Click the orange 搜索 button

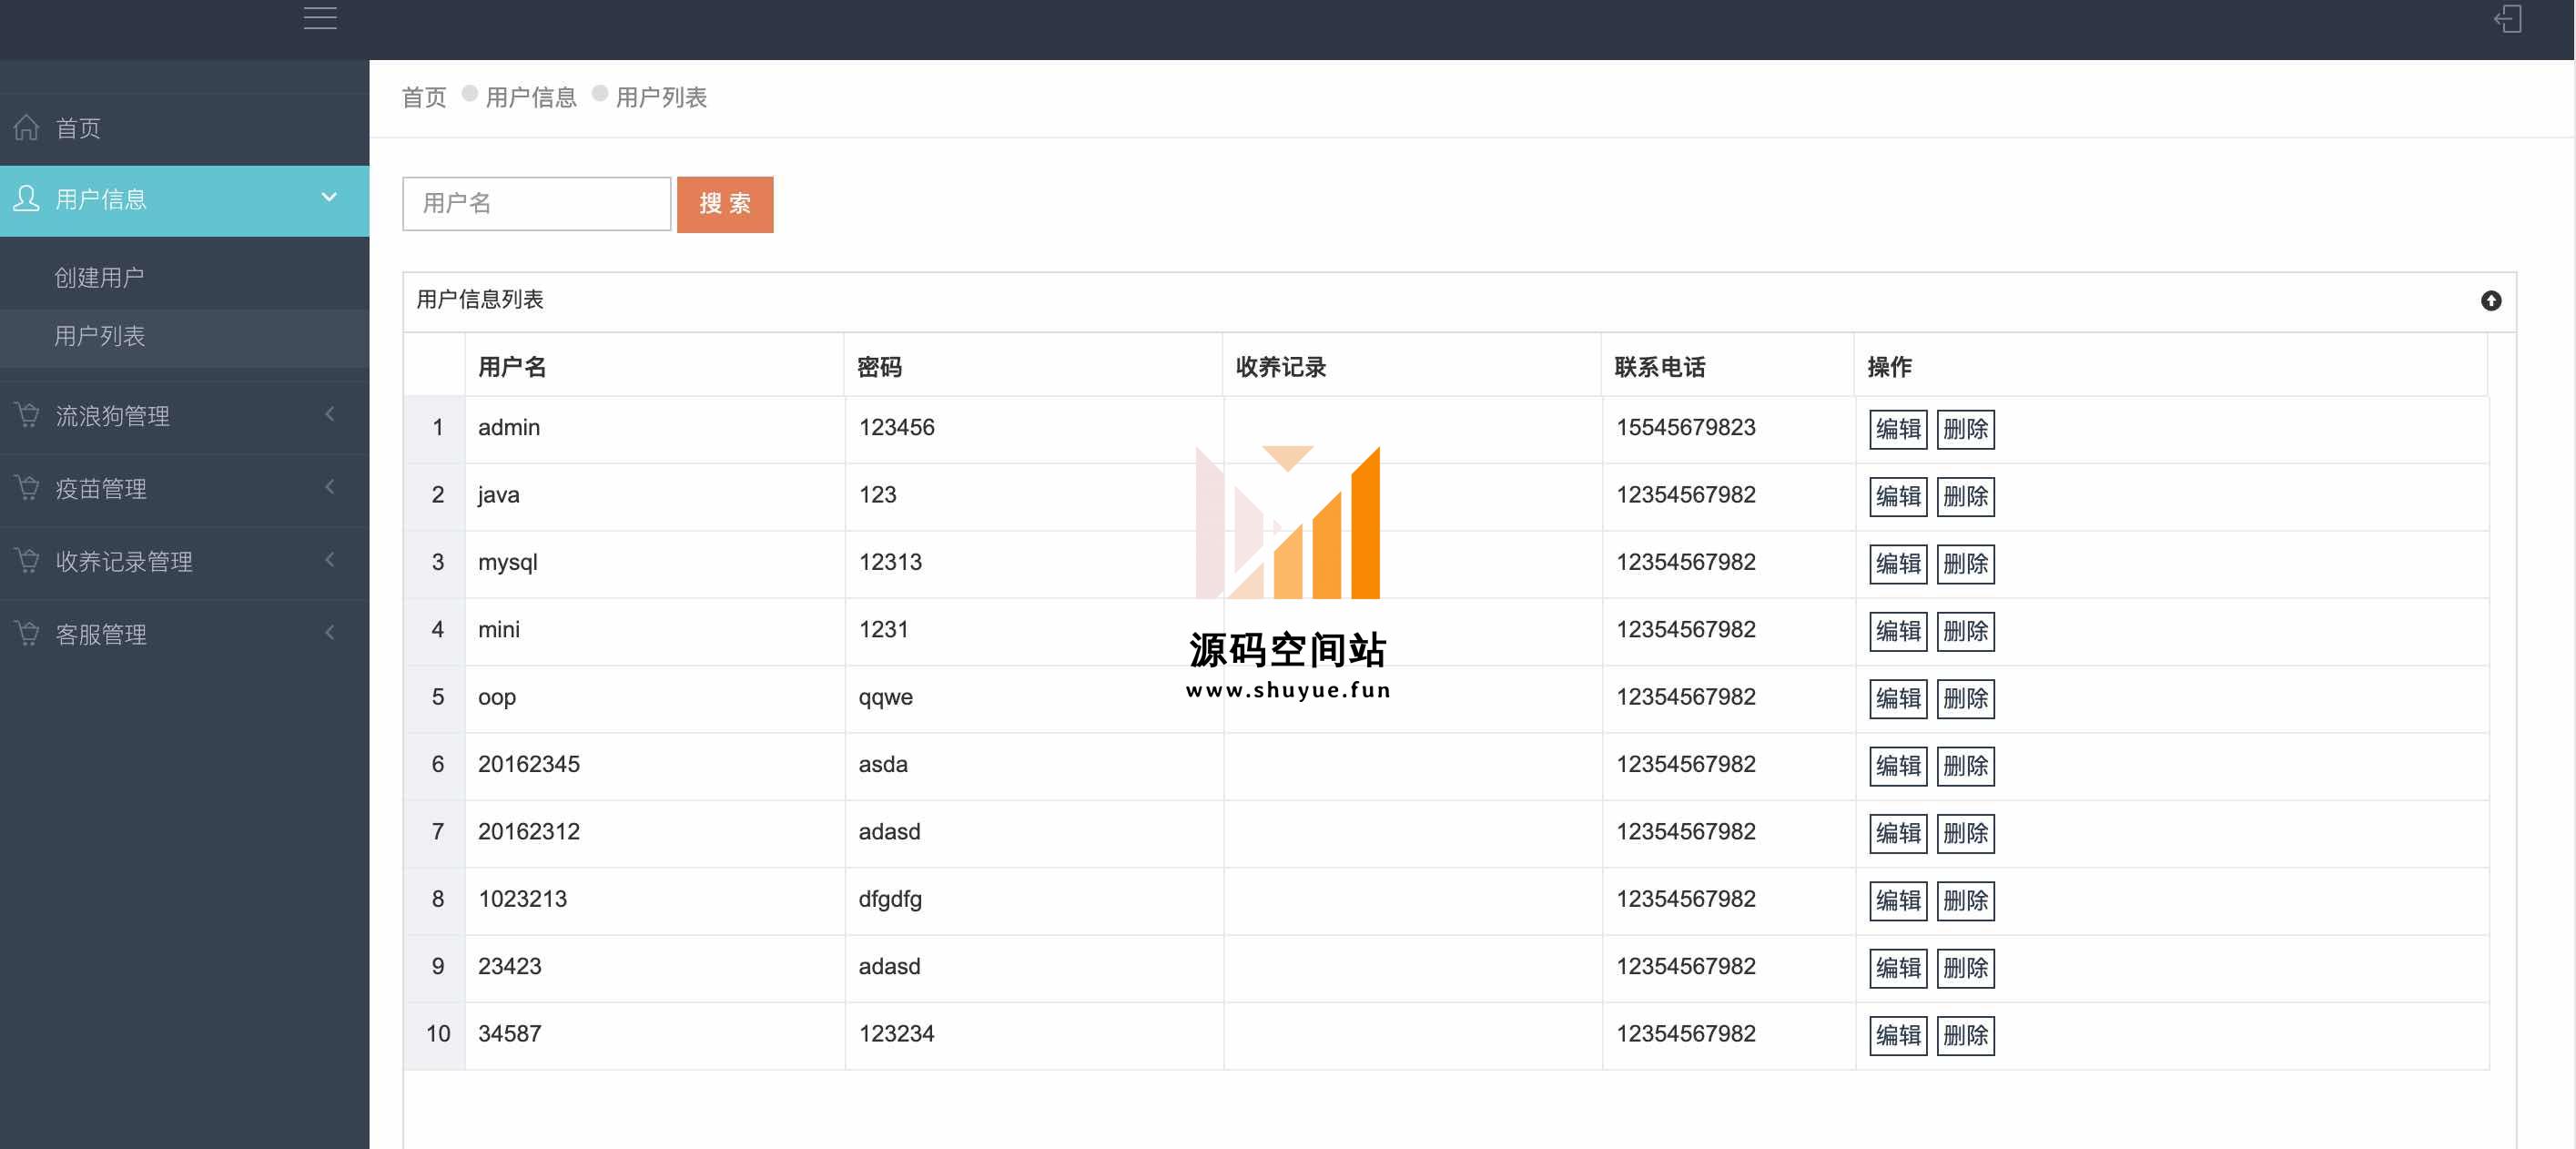point(725,204)
